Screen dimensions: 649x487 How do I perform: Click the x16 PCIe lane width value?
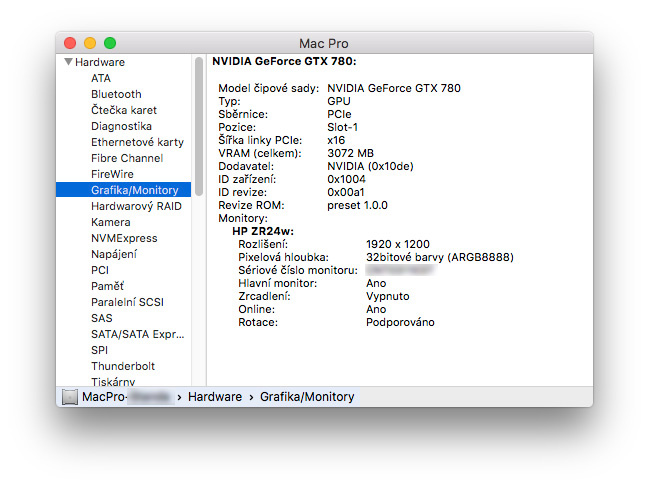[336, 140]
